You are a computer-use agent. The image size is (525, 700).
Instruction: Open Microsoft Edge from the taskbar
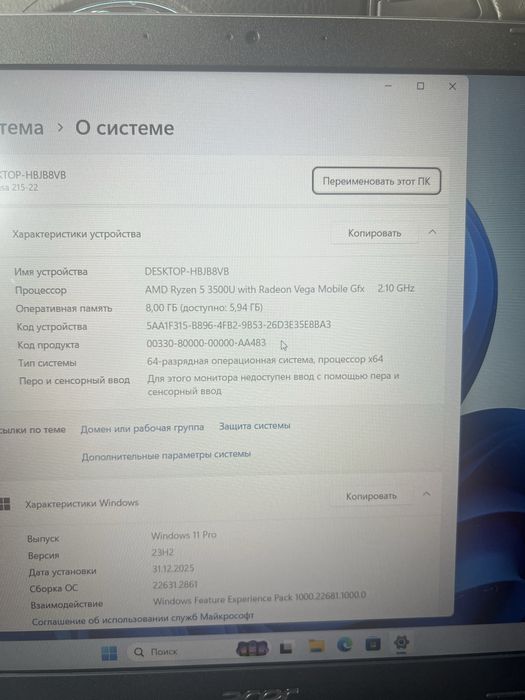[345, 645]
